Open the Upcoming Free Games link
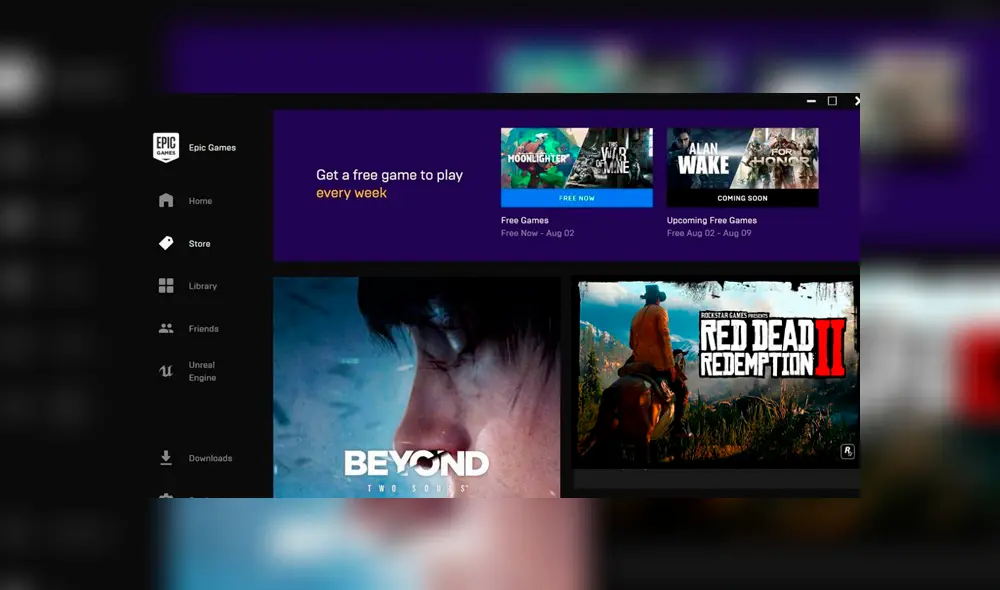1000x590 pixels. (x=712, y=220)
